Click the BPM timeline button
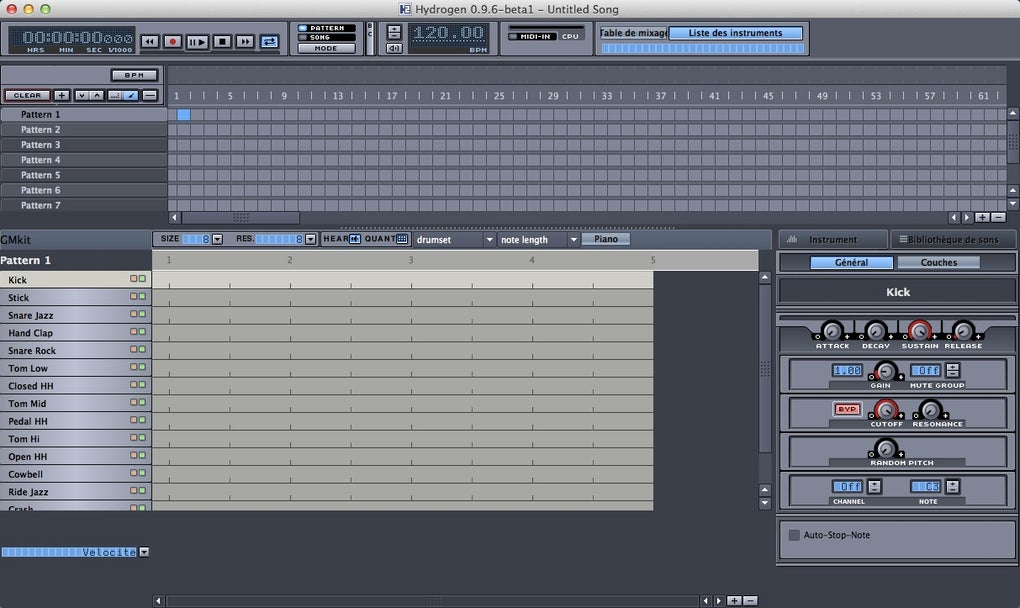Screen dimensions: 1020x608 pyautogui.click(x=134, y=75)
